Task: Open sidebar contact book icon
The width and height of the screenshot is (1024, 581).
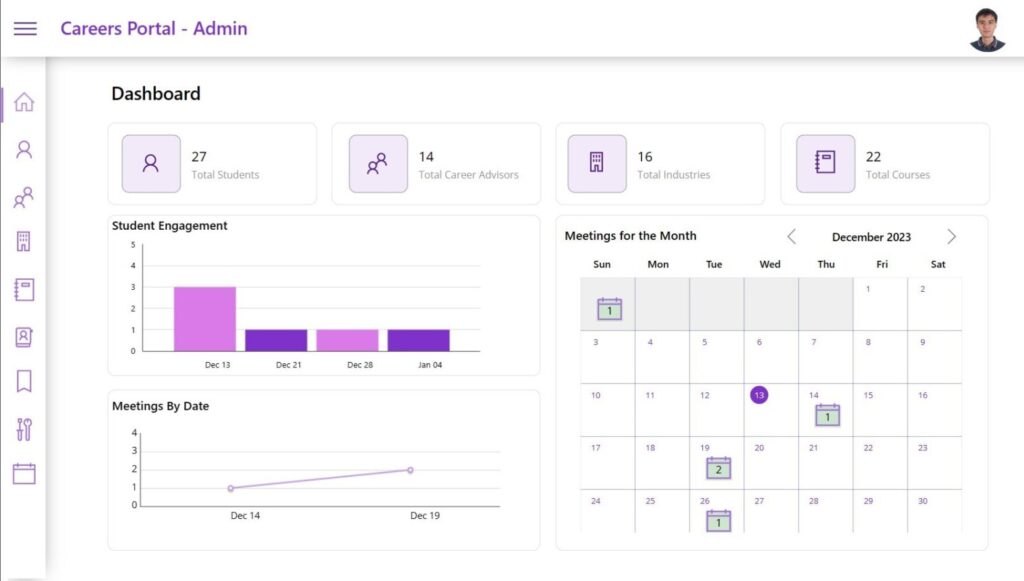Action: click(x=24, y=337)
